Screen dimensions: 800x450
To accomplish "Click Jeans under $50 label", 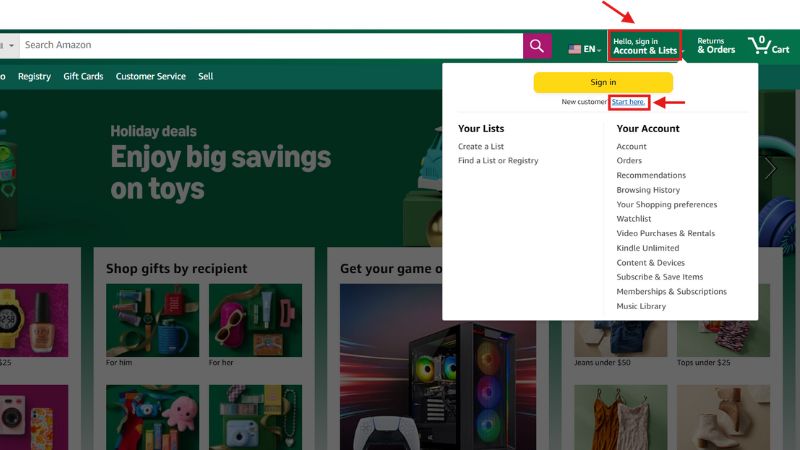I will tap(602, 363).
